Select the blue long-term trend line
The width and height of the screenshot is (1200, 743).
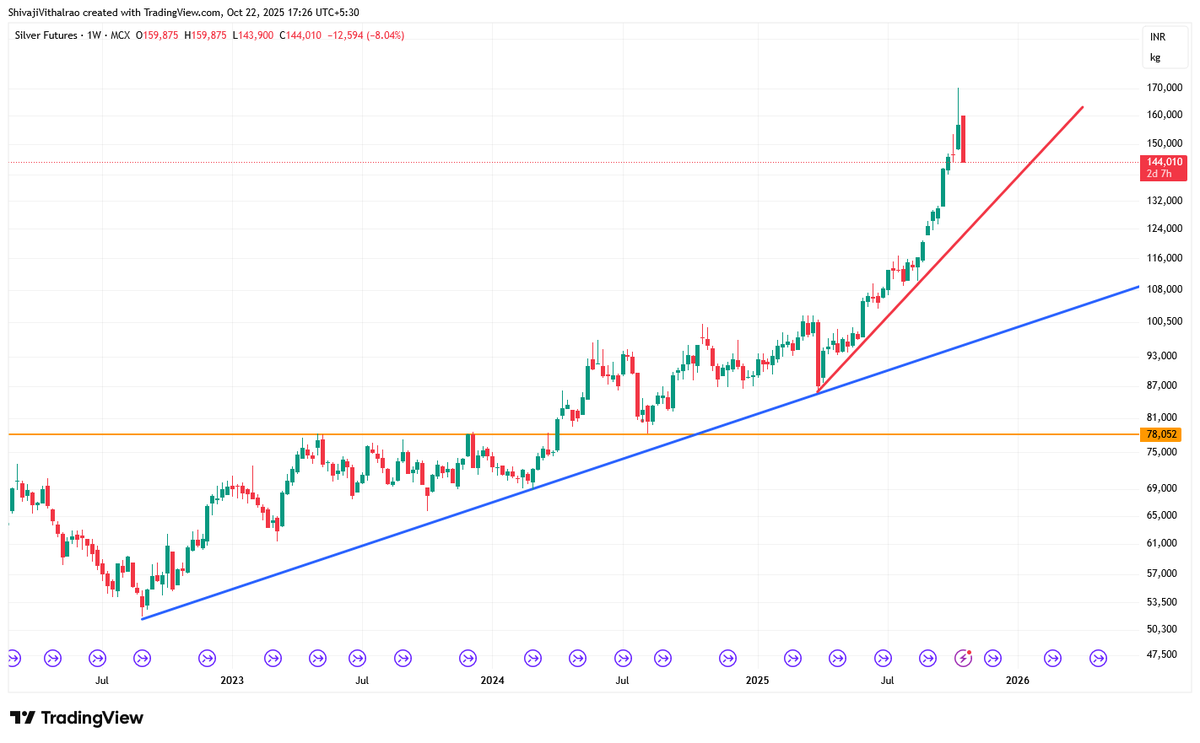click(x=640, y=452)
